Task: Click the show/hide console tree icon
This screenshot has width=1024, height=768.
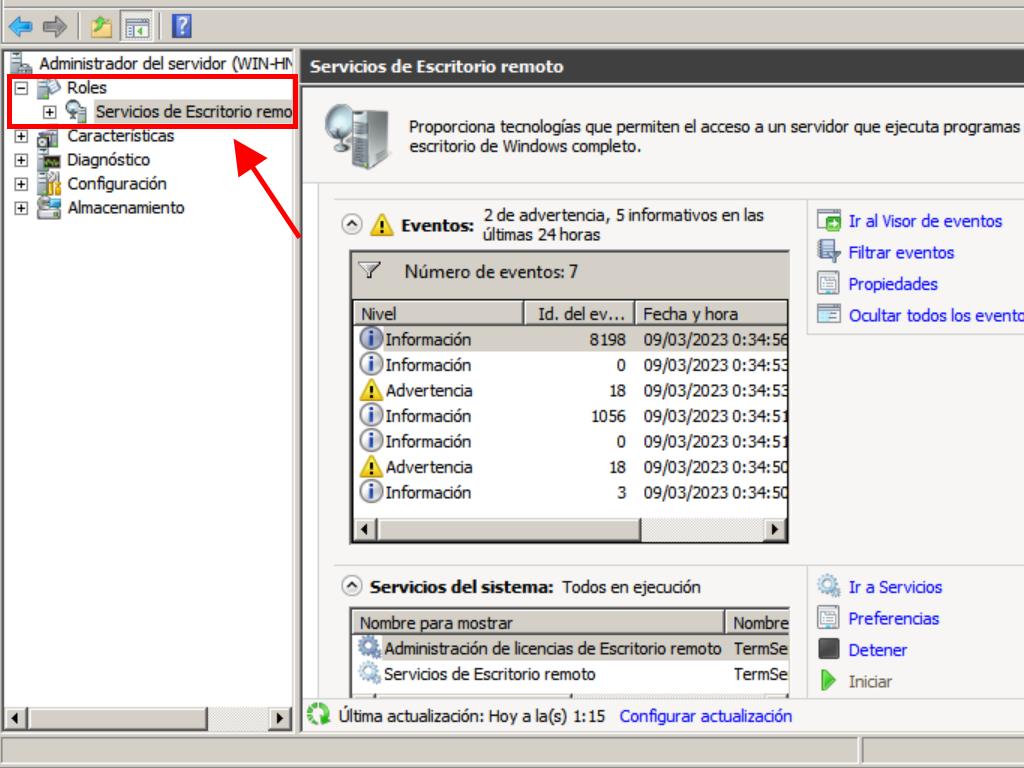Action: [136, 25]
